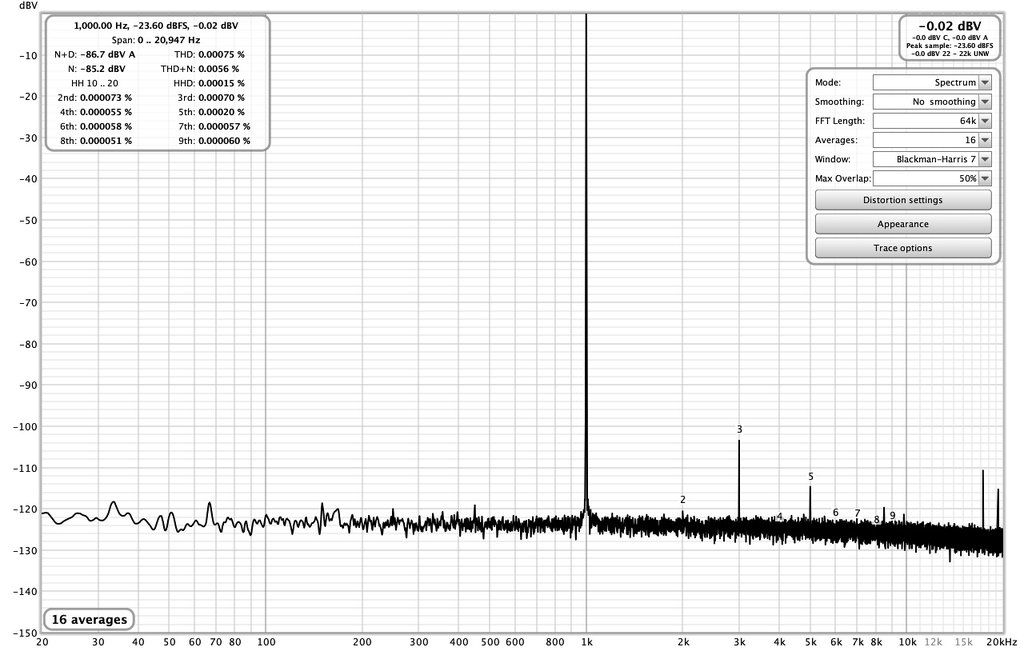Click the 1k frequency axis label
The height and width of the screenshot is (651, 1024).
pos(586,642)
